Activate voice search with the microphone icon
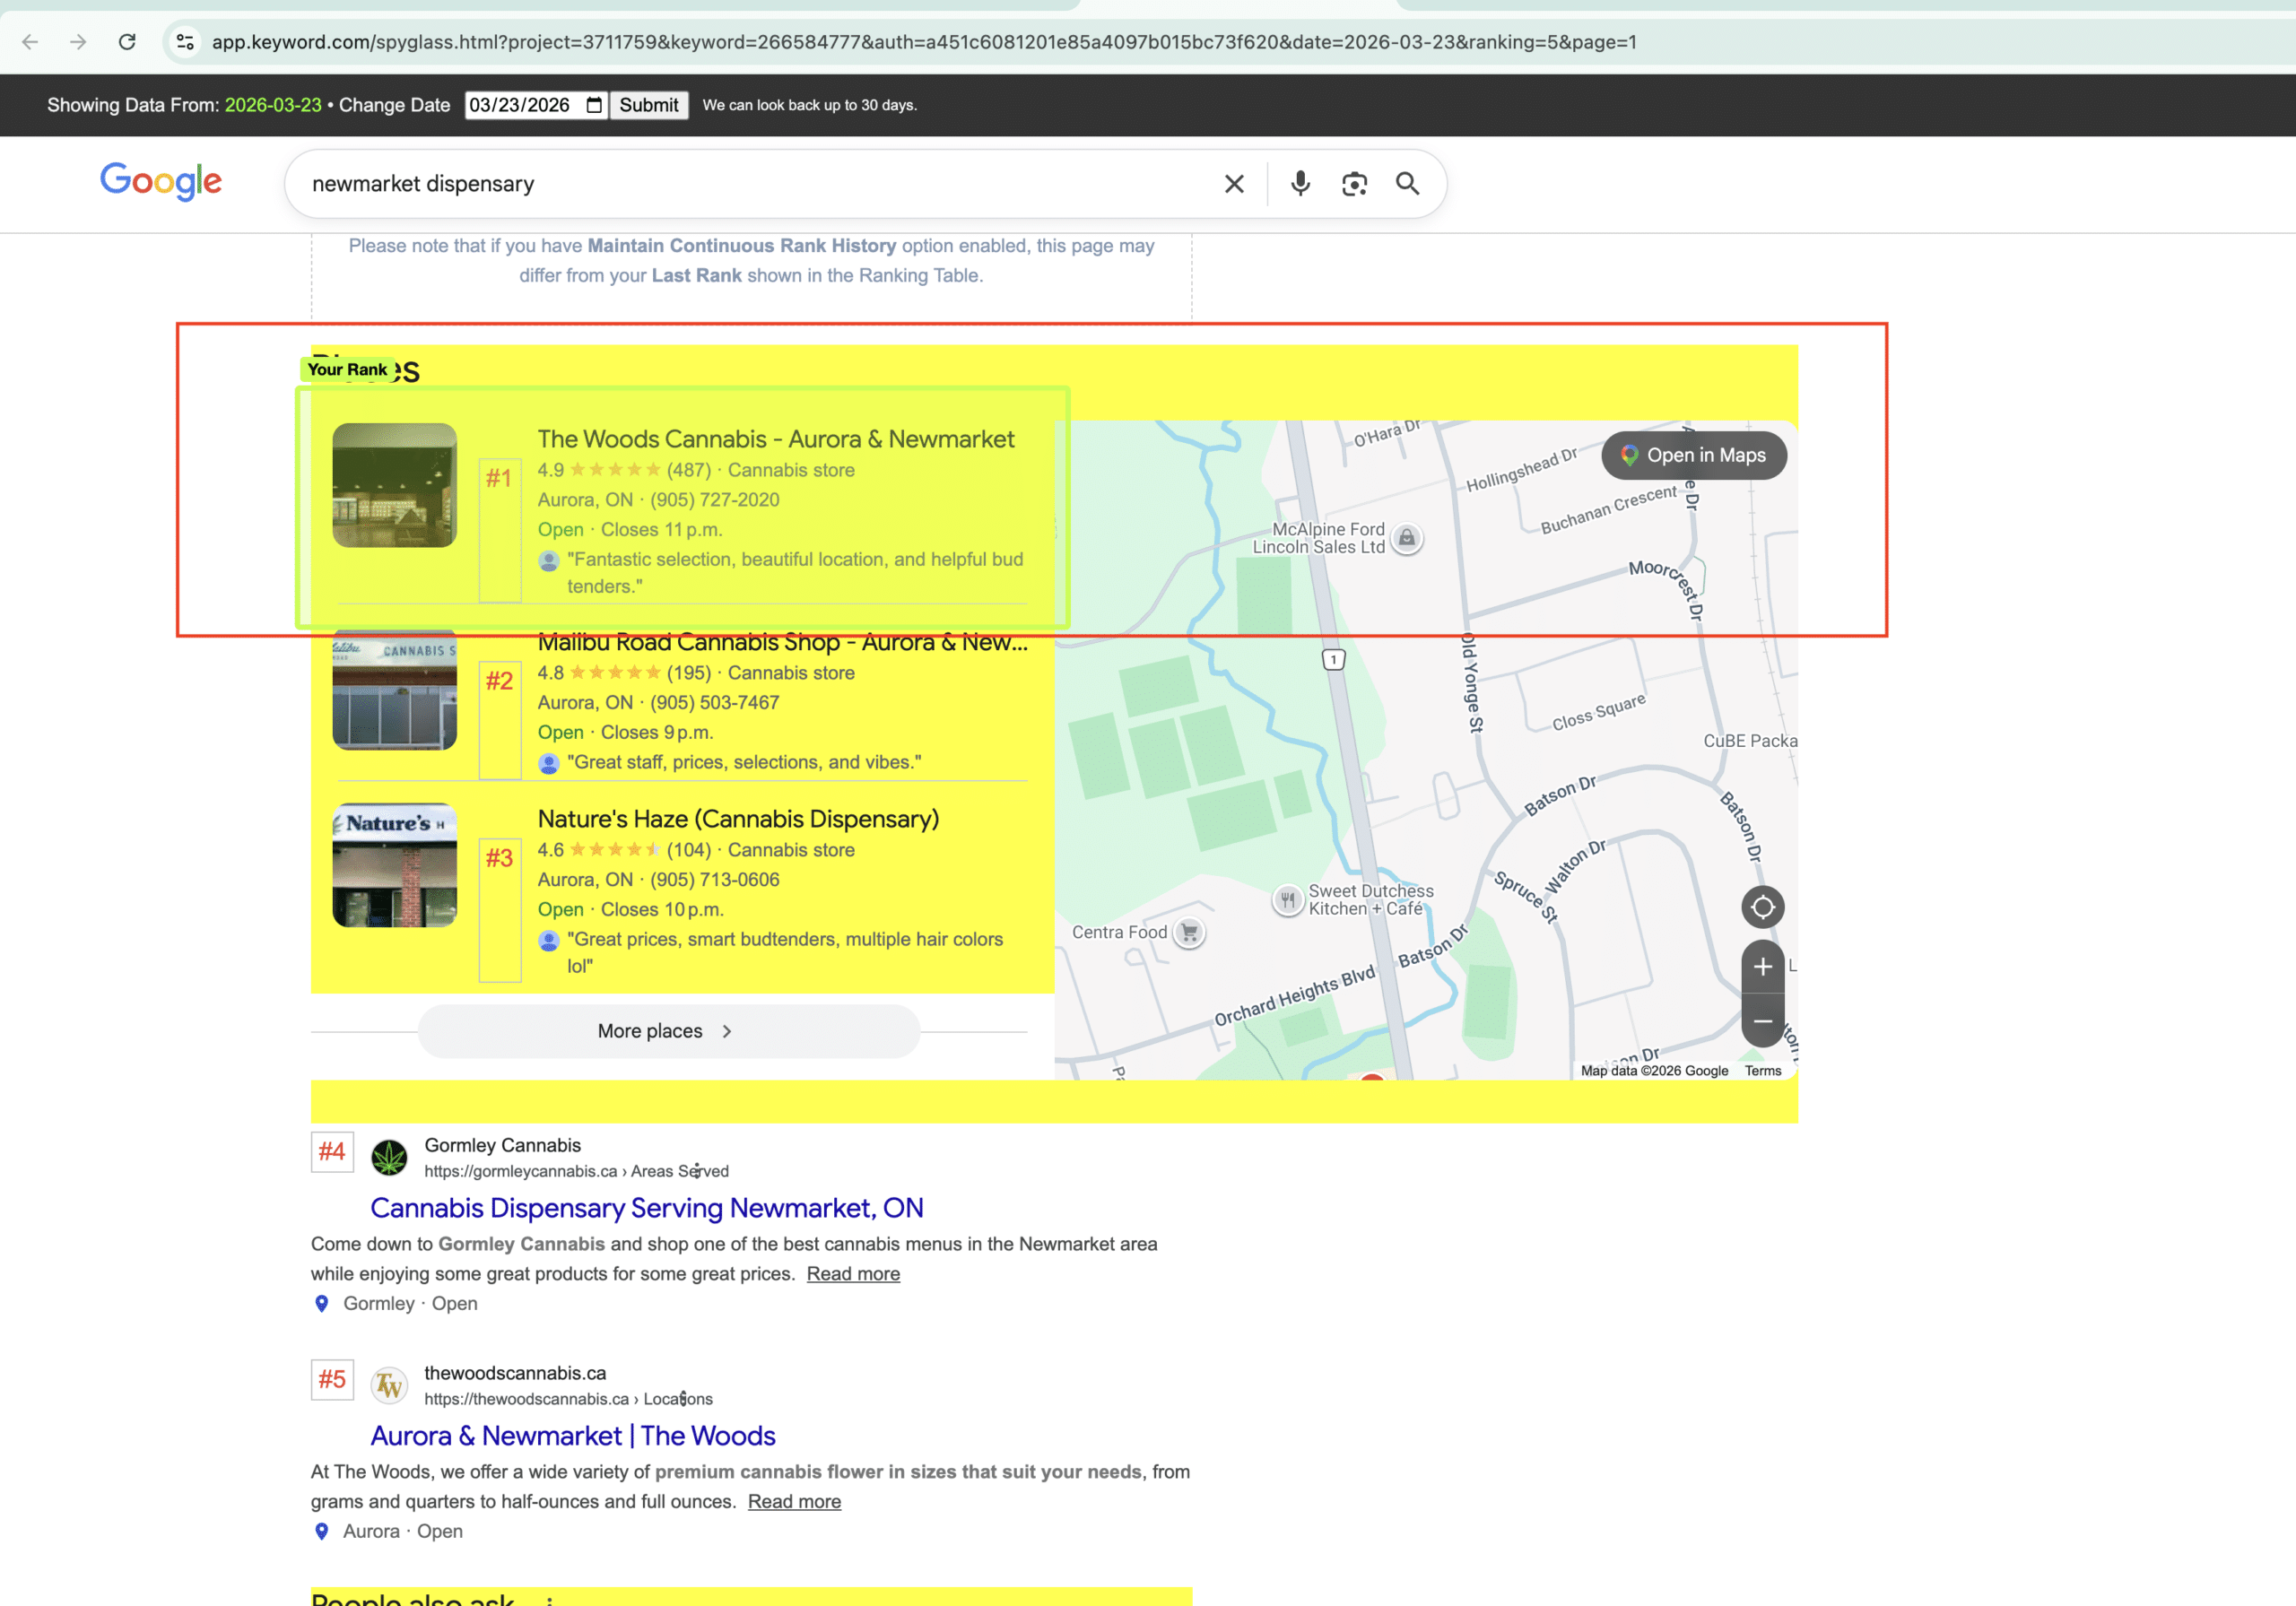This screenshot has width=2296, height=1606. pyautogui.click(x=1300, y=184)
